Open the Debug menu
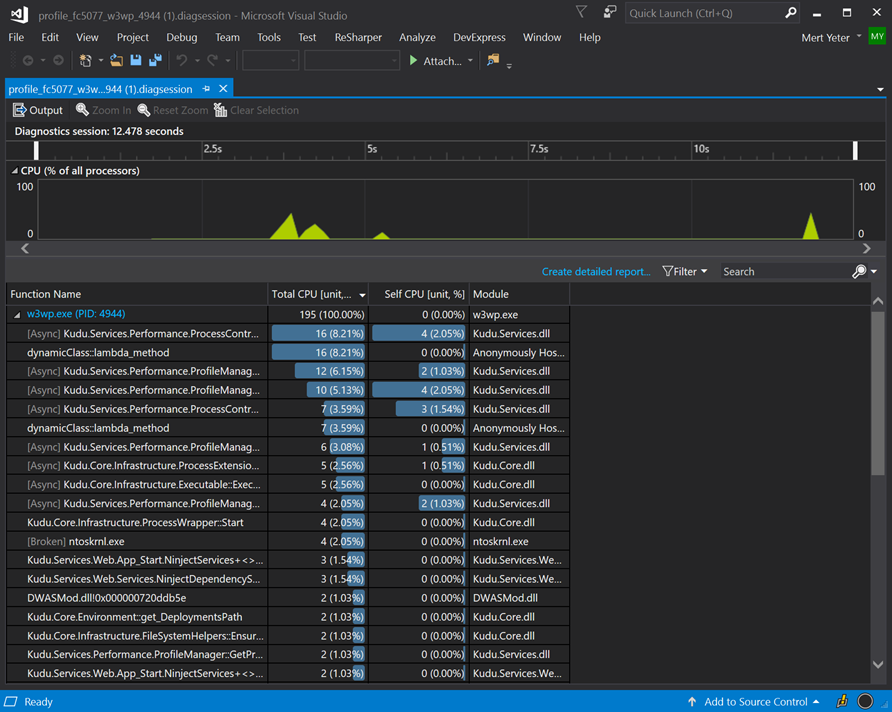Image resolution: width=892 pixels, height=712 pixels. point(181,38)
